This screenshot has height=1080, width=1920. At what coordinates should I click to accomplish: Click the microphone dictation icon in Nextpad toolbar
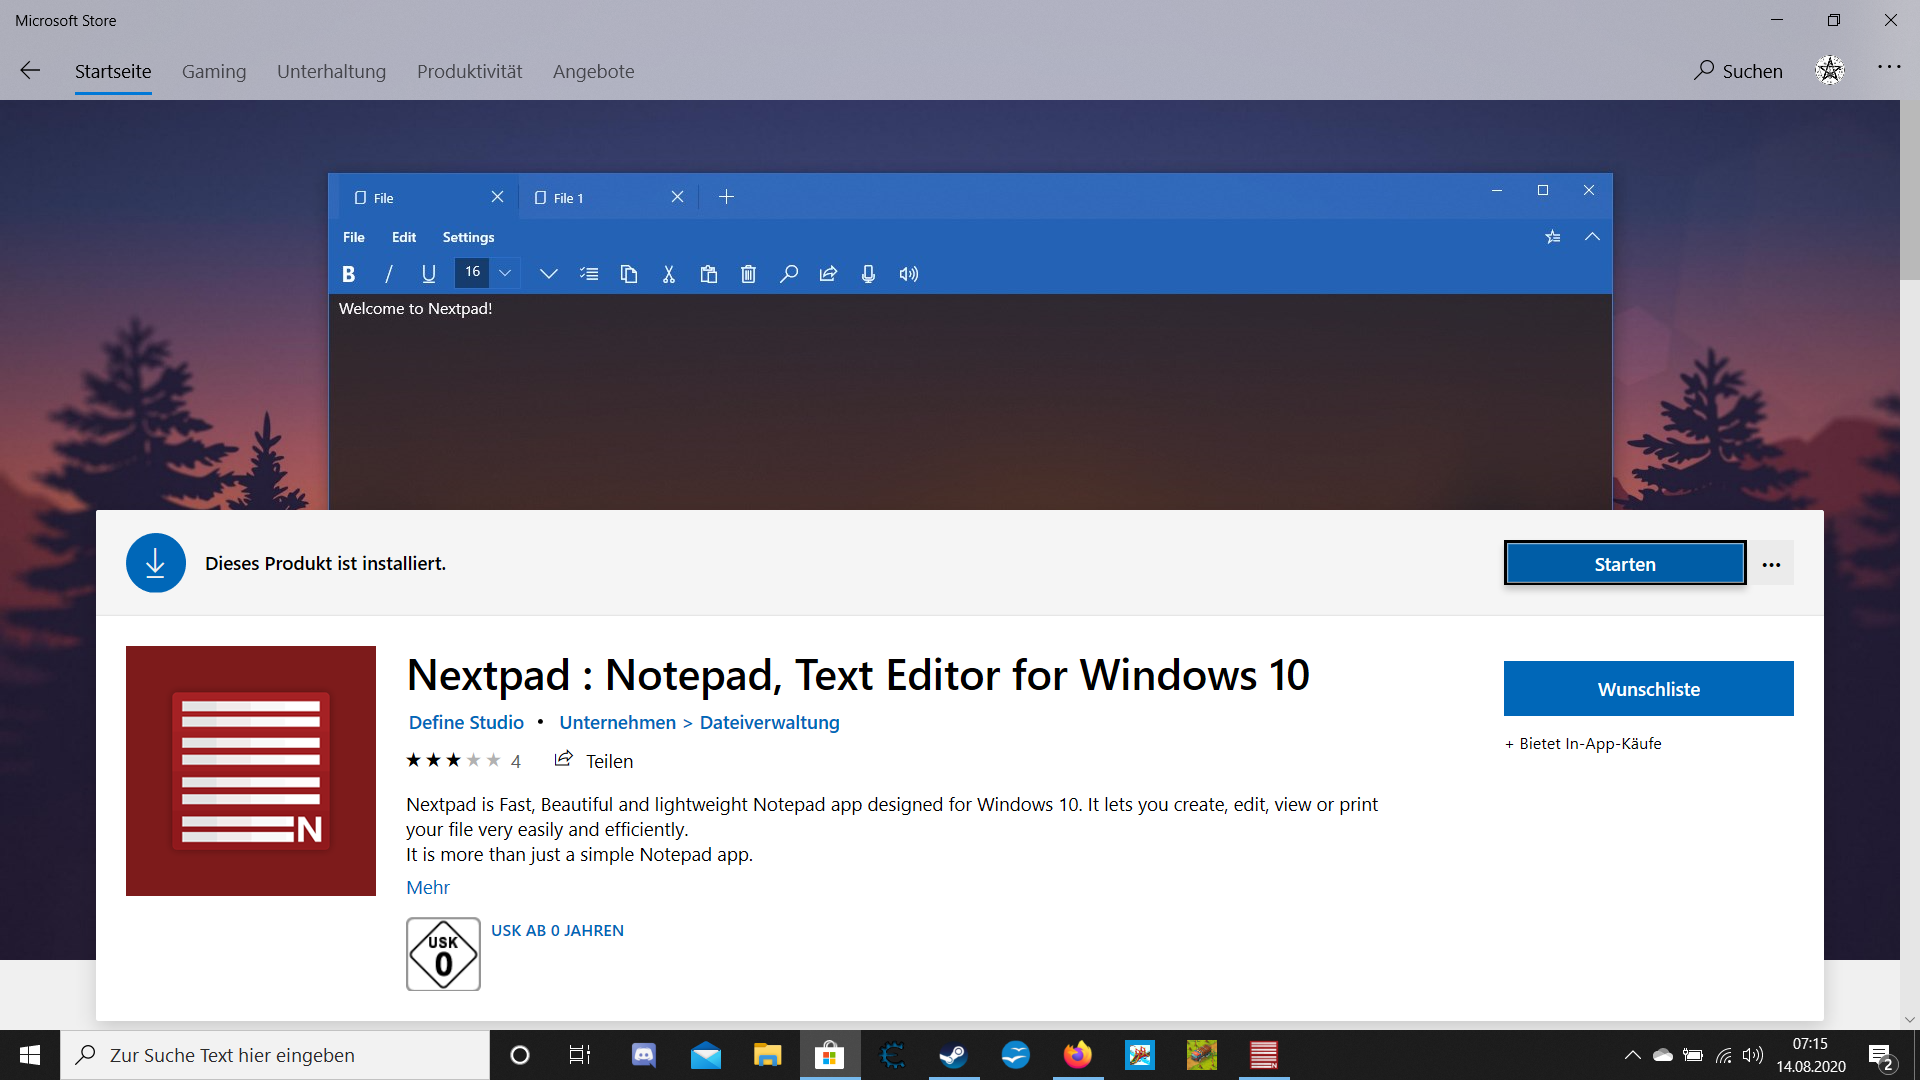[868, 274]
